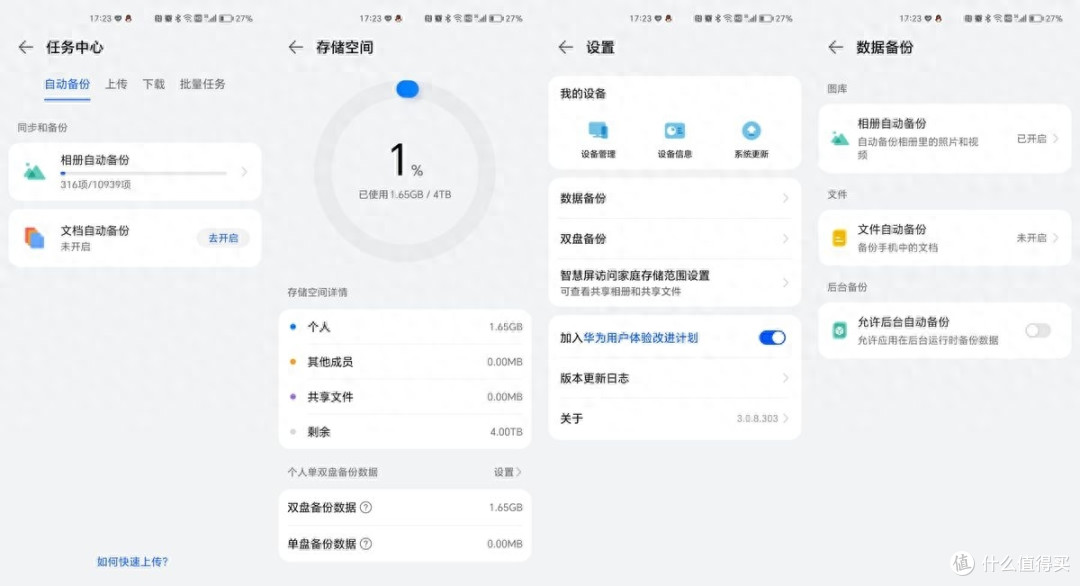
Task: Tap 去开启 button for 文档自动备份
Action: [223, 238]
